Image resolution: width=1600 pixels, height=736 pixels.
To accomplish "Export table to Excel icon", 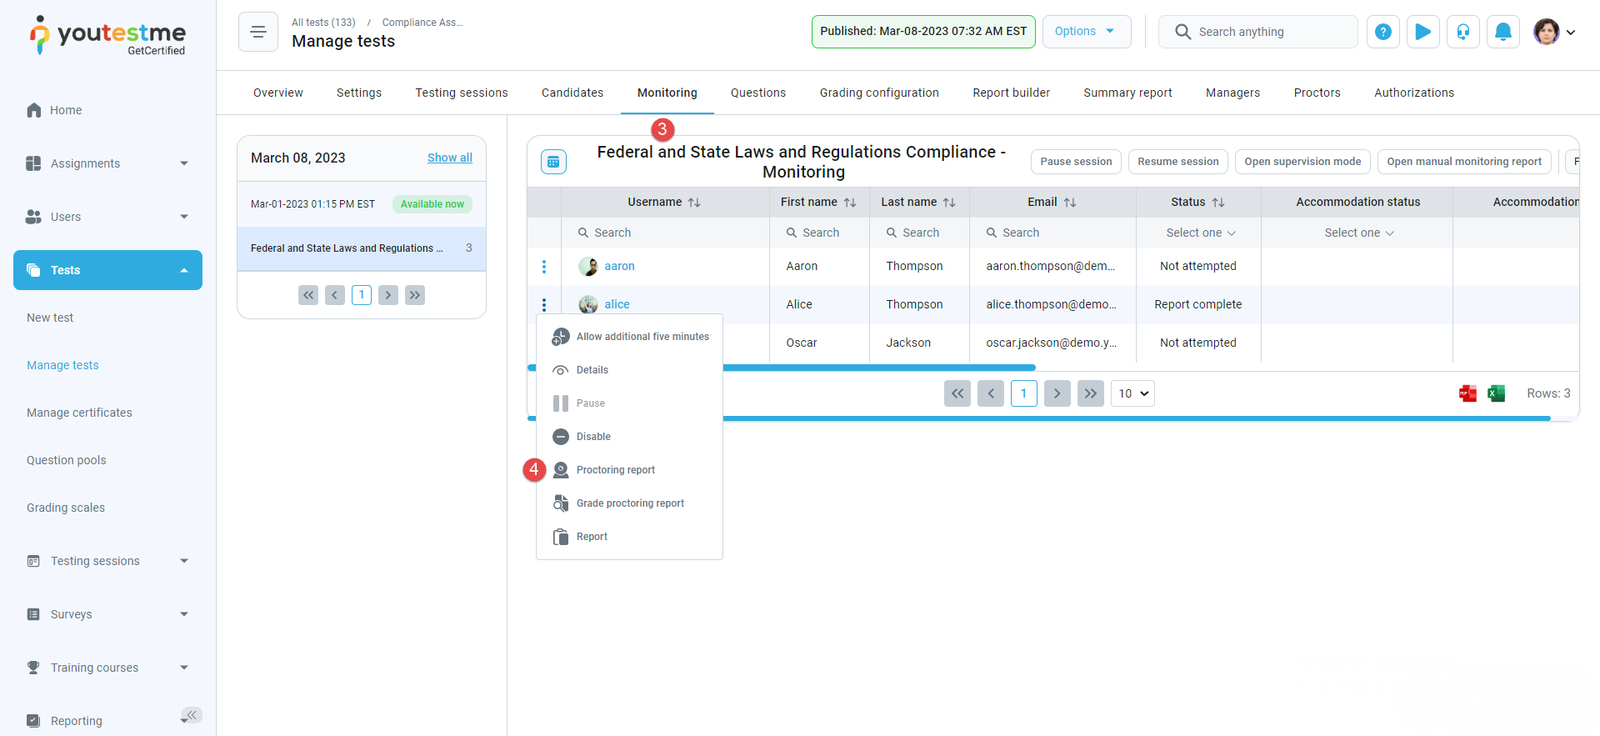I will pyautogui.click(x=1496, y=394).
